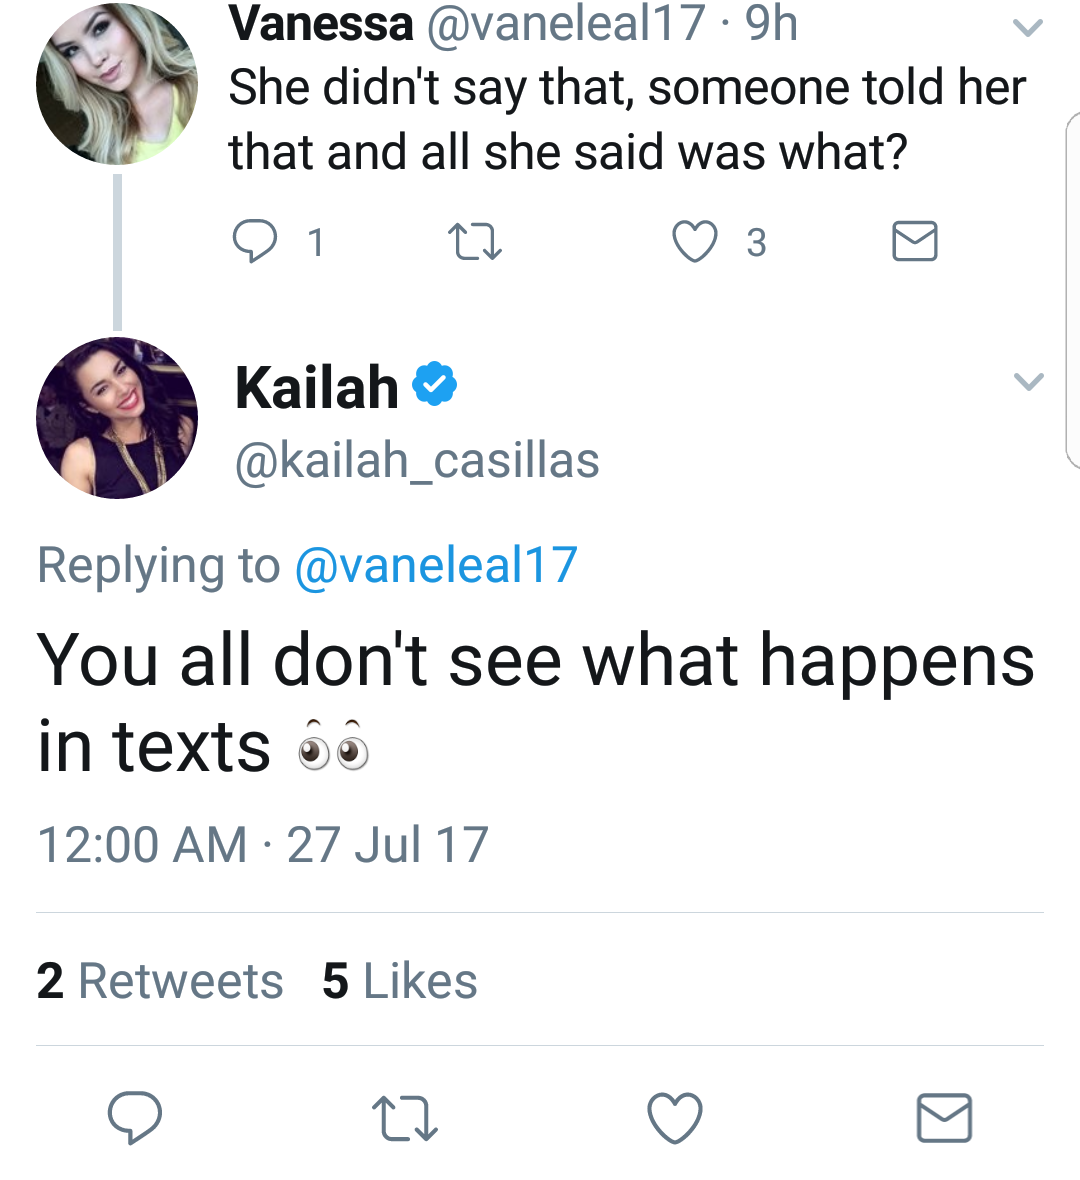Send Vanessa's tweet via direct message envelope

click(914, 242)
